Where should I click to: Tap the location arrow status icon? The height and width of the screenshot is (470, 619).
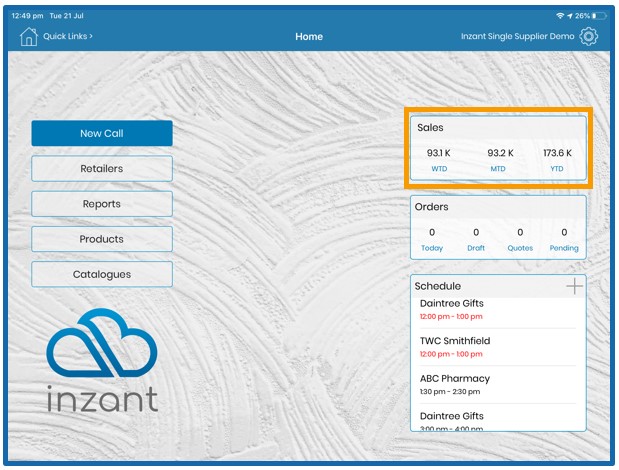click(x=570, y=16)
